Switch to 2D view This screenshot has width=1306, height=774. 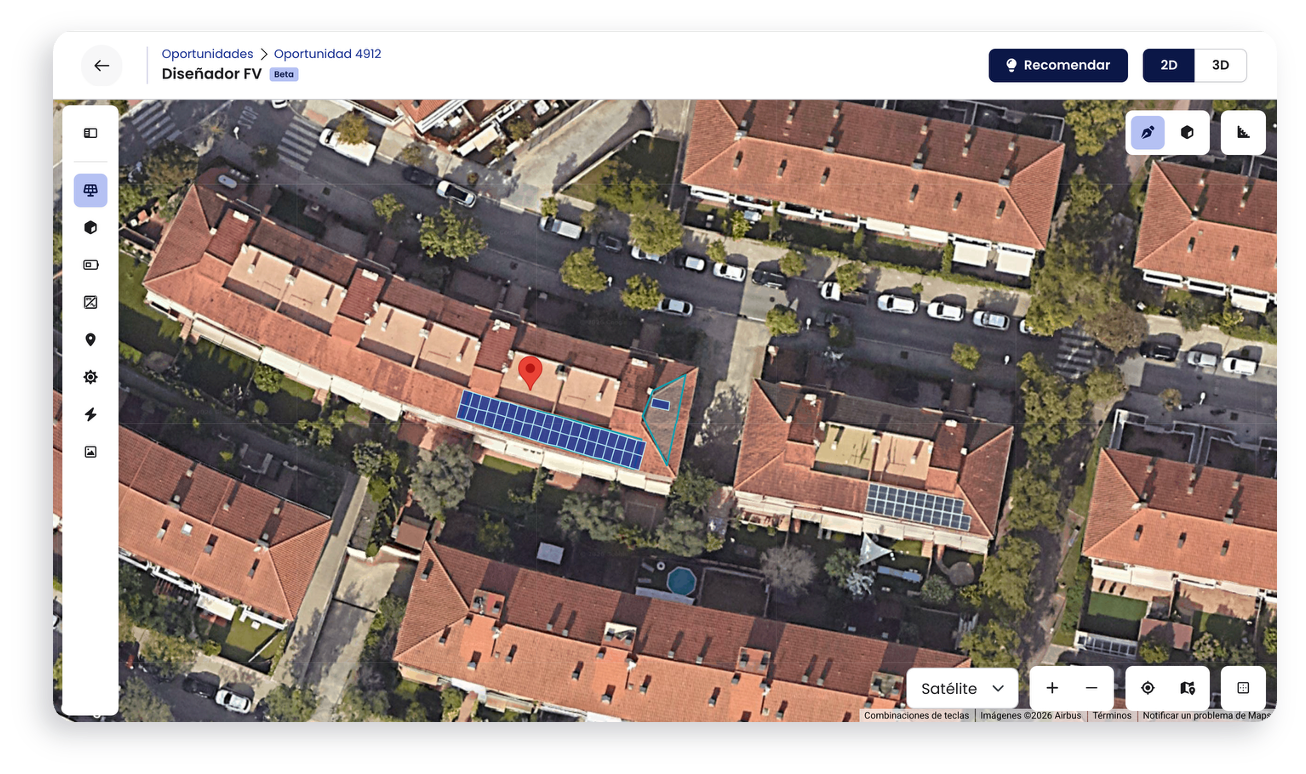(x=1169, y=65)
